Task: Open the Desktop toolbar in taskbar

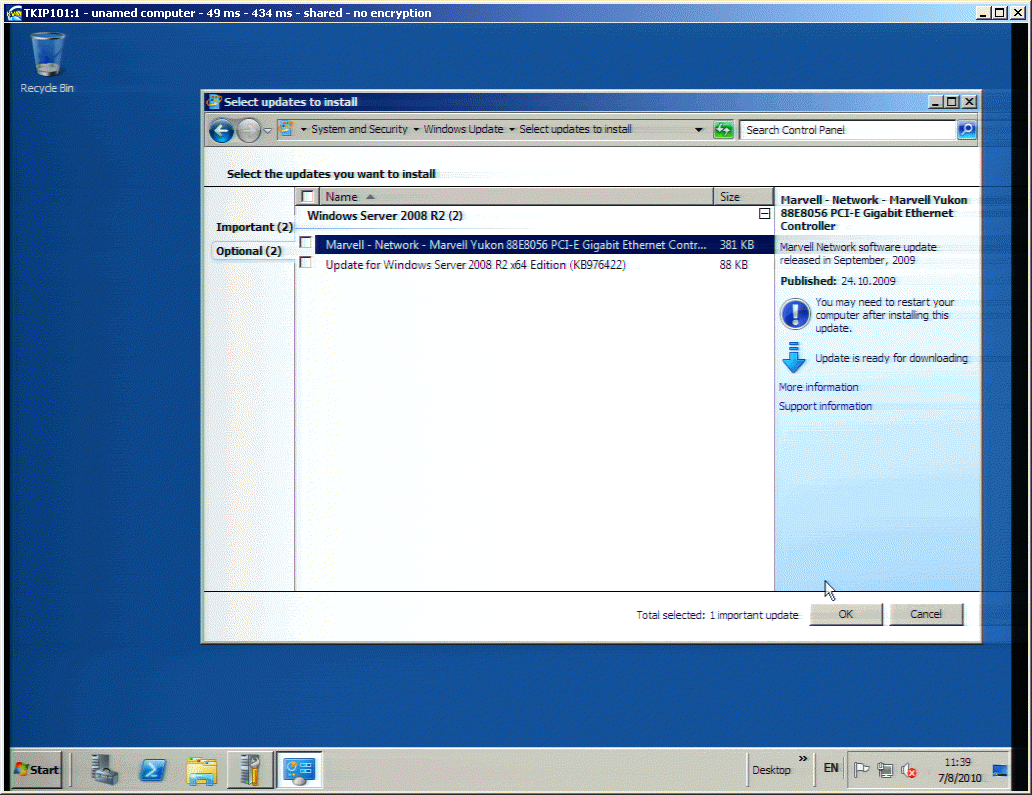Action: tap(771, 769)
